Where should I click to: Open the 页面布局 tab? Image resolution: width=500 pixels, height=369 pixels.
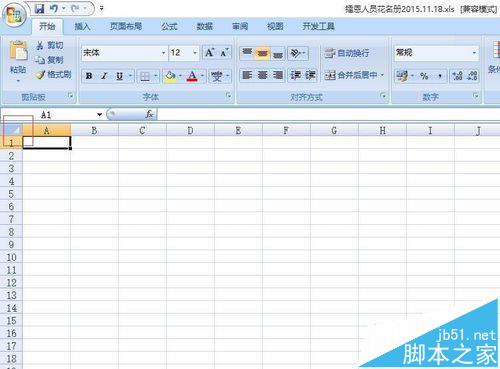(x=126, y=26)
